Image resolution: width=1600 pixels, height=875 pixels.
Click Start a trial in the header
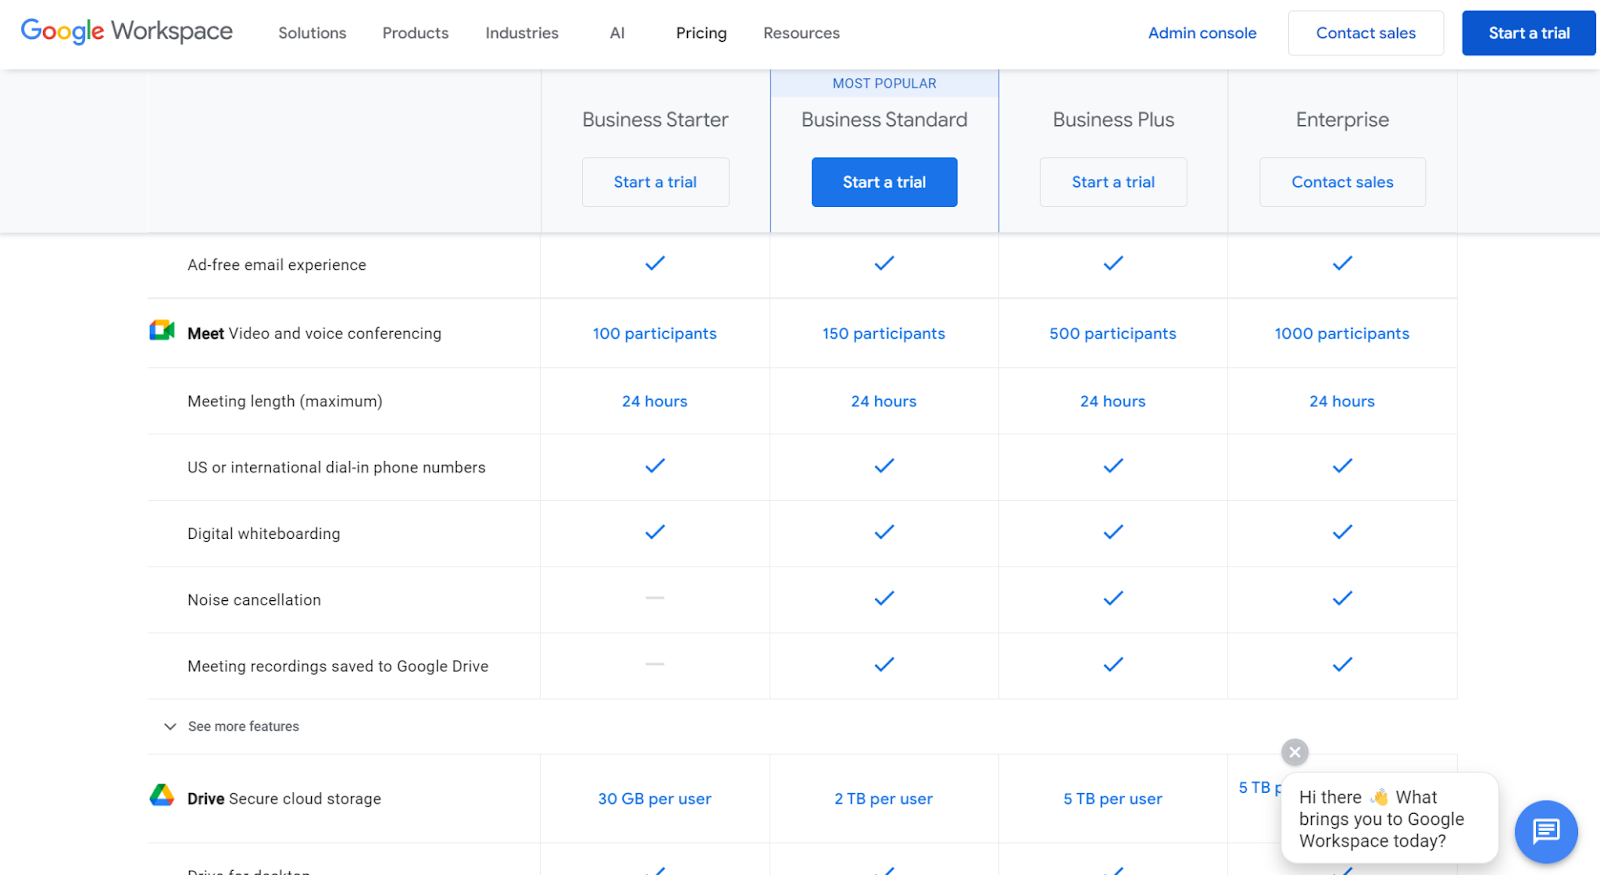[x=1529, y=33]
